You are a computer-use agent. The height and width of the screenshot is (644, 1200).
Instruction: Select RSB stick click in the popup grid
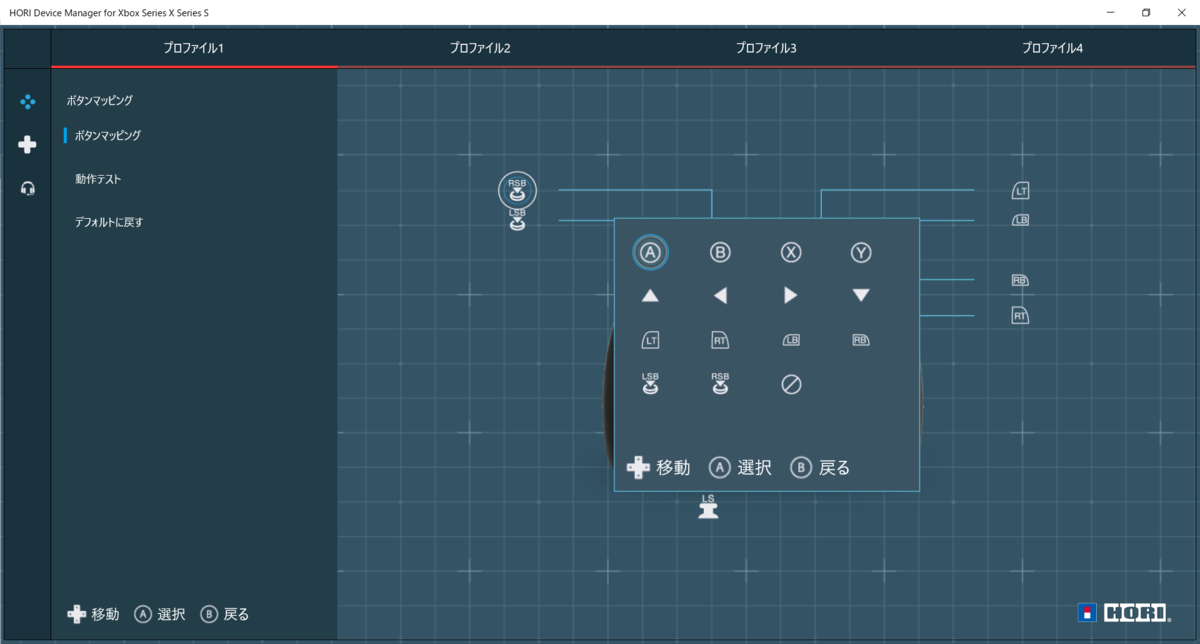pyautogui.click(x=720, y=384)
